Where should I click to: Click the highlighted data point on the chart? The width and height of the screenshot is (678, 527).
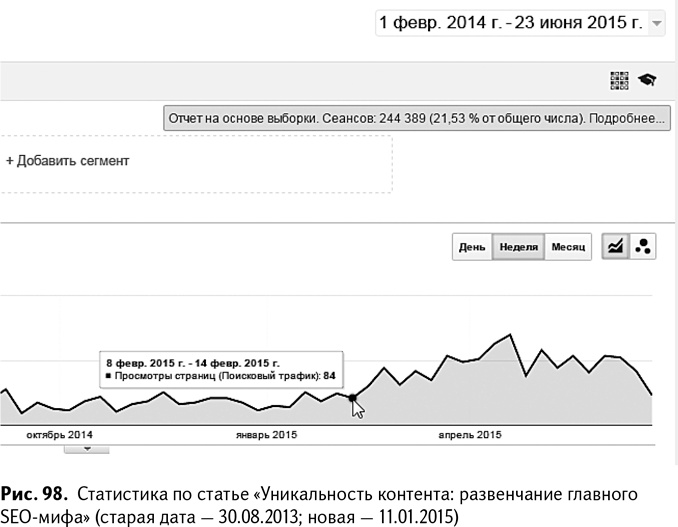[x=352, y=398]
